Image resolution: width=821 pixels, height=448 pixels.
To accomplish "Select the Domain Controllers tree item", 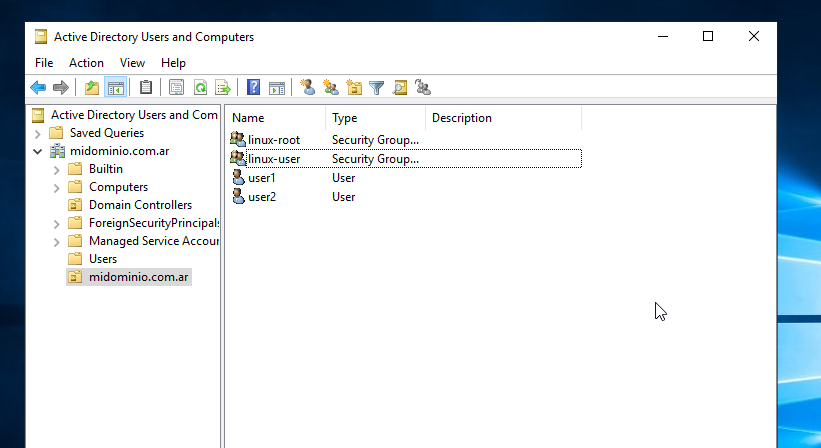I will [140, 205].
